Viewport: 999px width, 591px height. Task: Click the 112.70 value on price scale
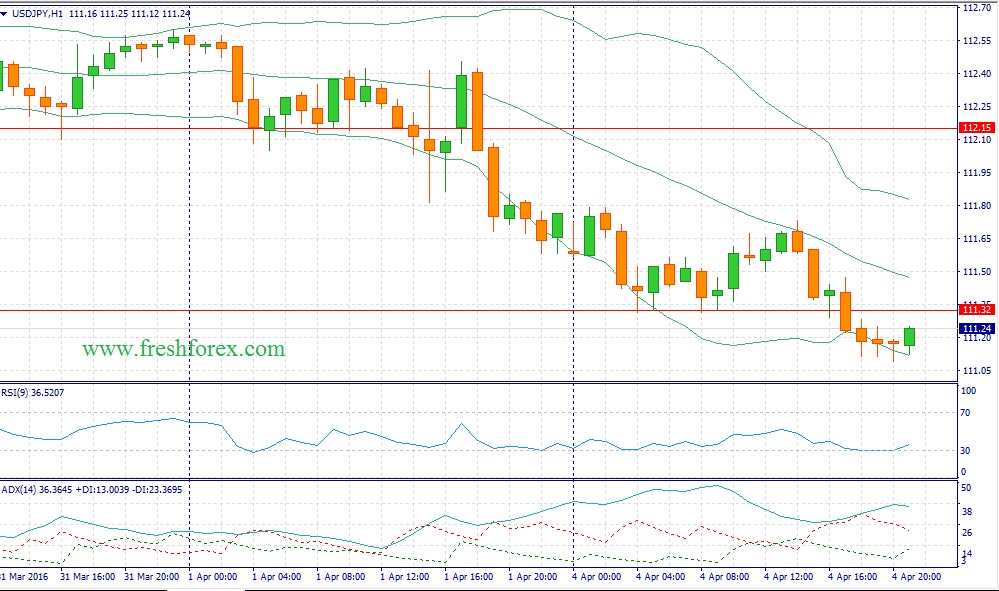(x=975, y=8)
